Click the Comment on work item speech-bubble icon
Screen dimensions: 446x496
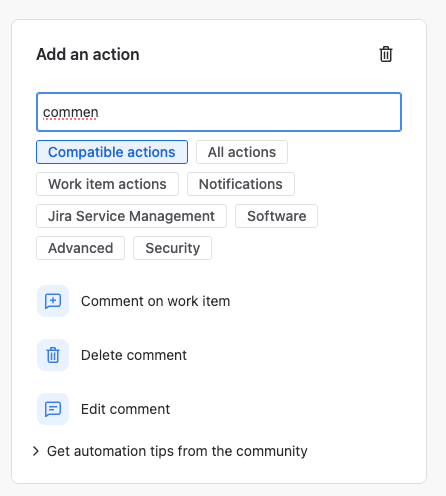tap(53, 301)
